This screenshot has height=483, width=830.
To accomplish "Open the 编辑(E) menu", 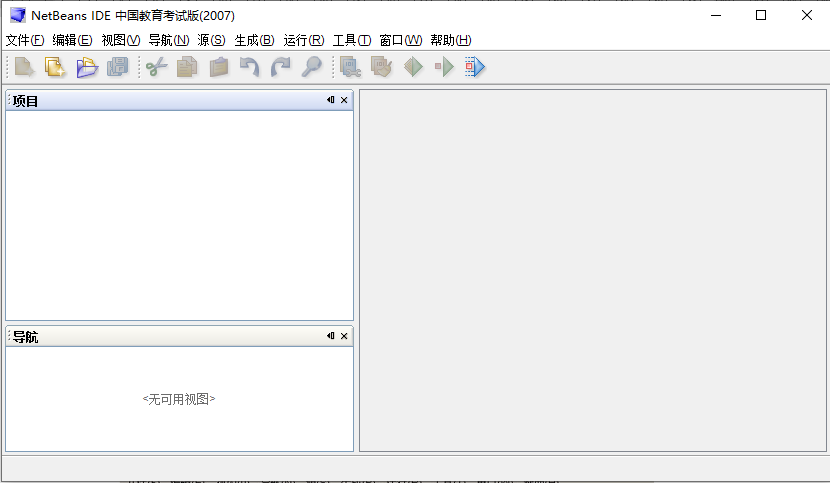I will pyautogui.click(x=73, y=40).
